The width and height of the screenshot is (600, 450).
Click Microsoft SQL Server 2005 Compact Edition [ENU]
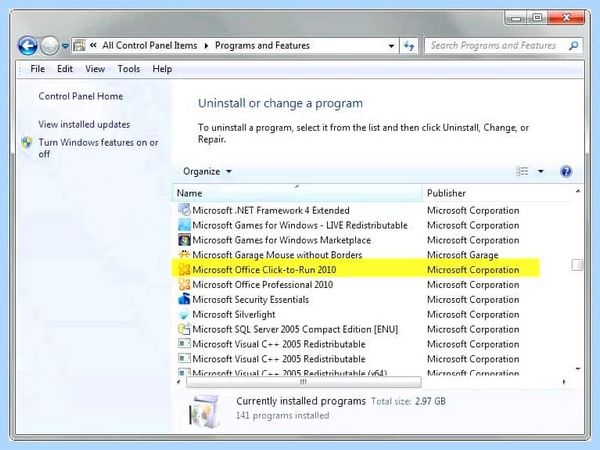(295, 329)
